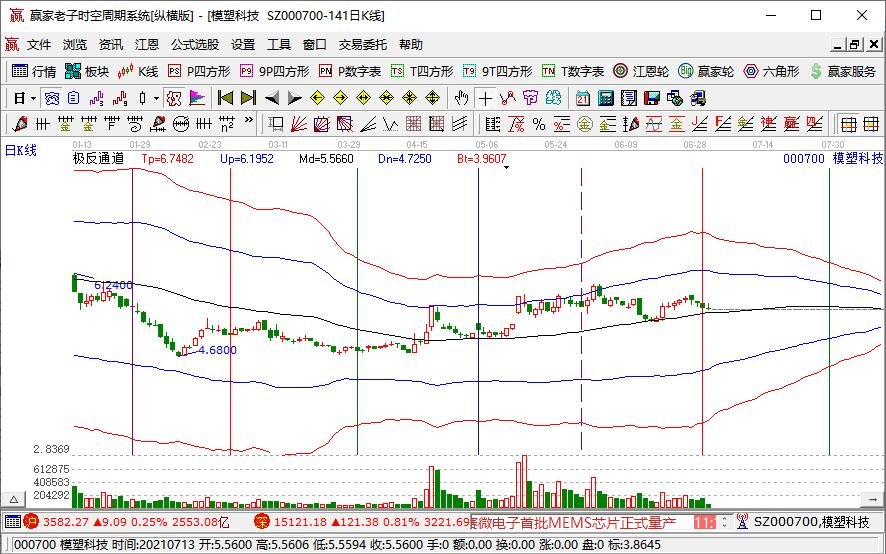Save the chart with floppy disk icon
The height and width of the screenshot is (554, 886).
point(652,98)
